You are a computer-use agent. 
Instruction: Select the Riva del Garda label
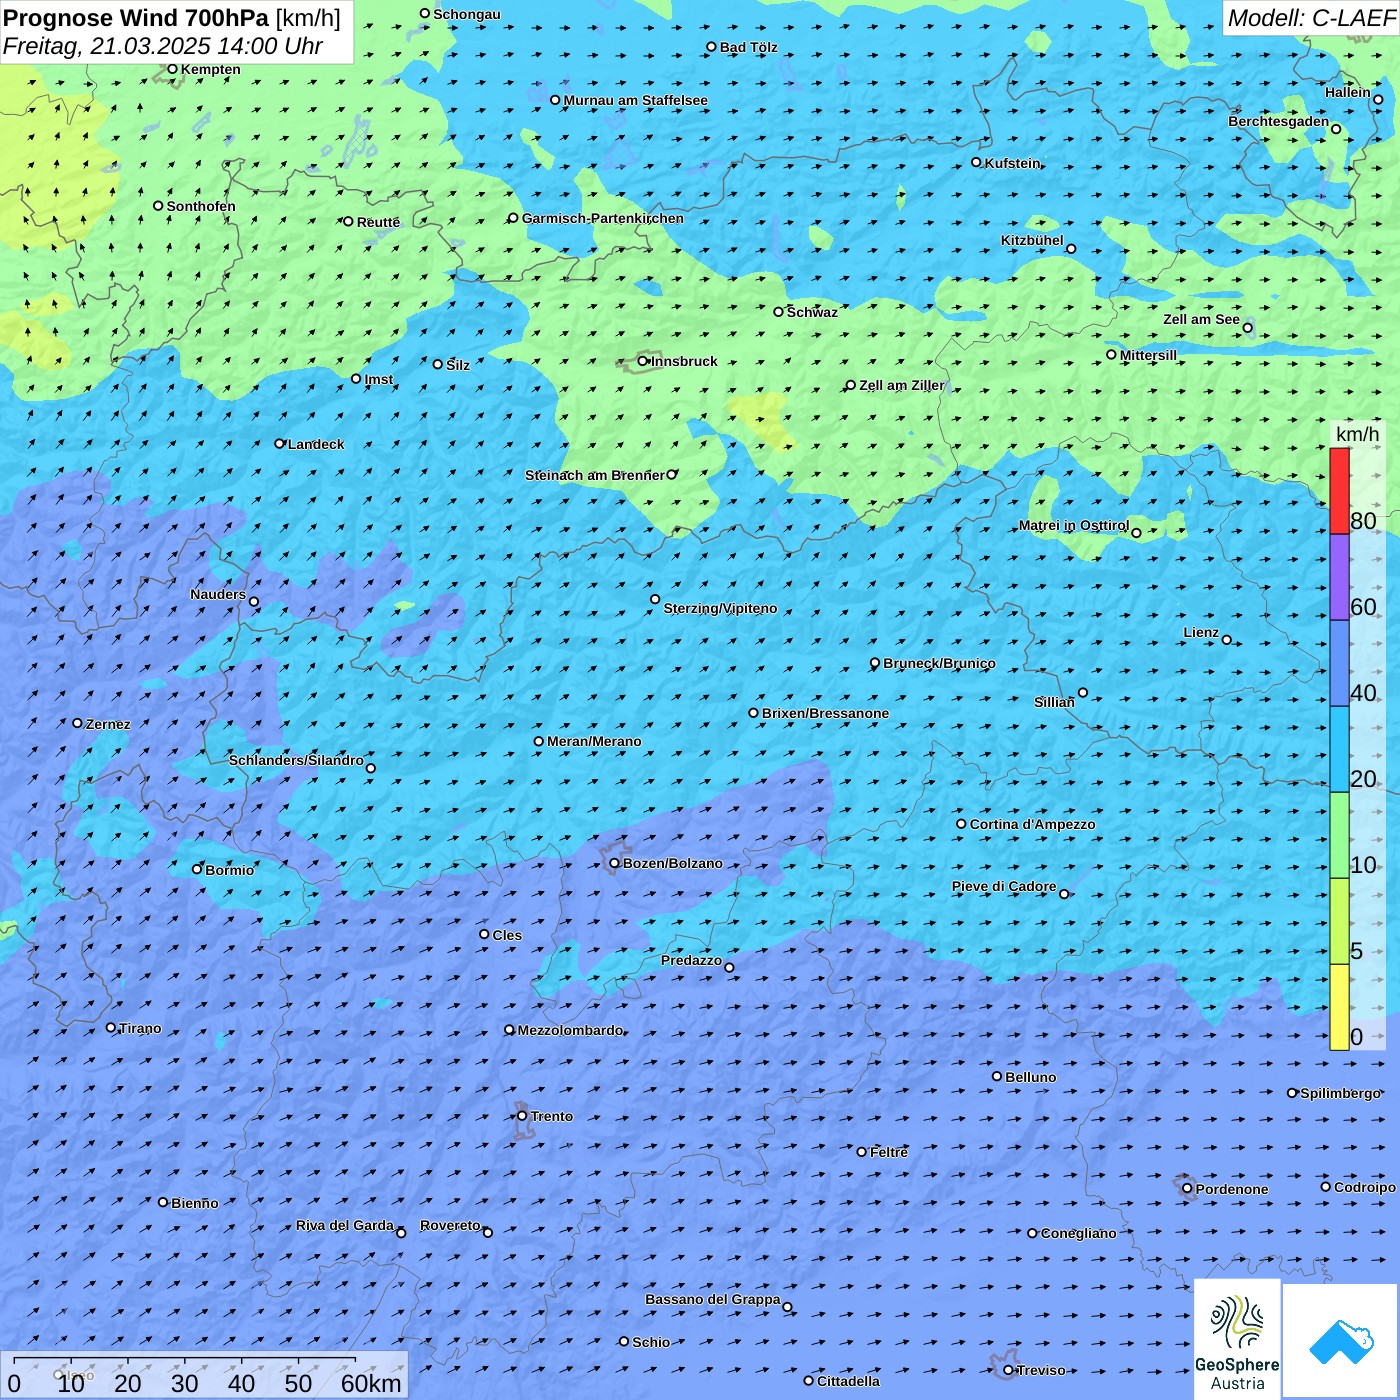345,1225
